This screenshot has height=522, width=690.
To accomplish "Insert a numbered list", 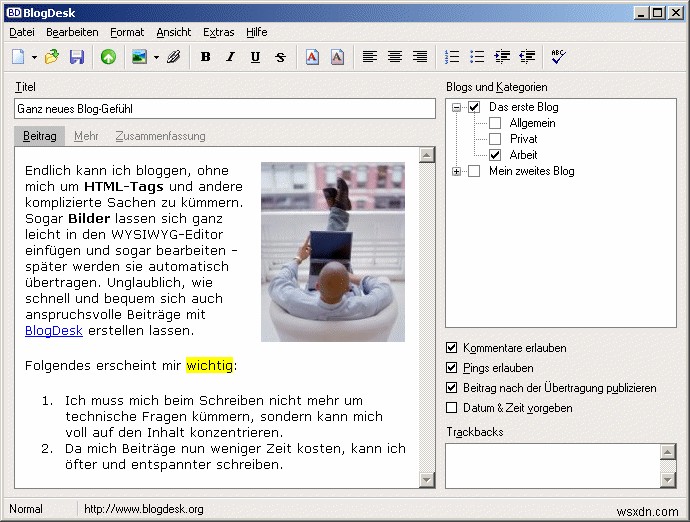I will pyautogui.click(x=452, y=57).
